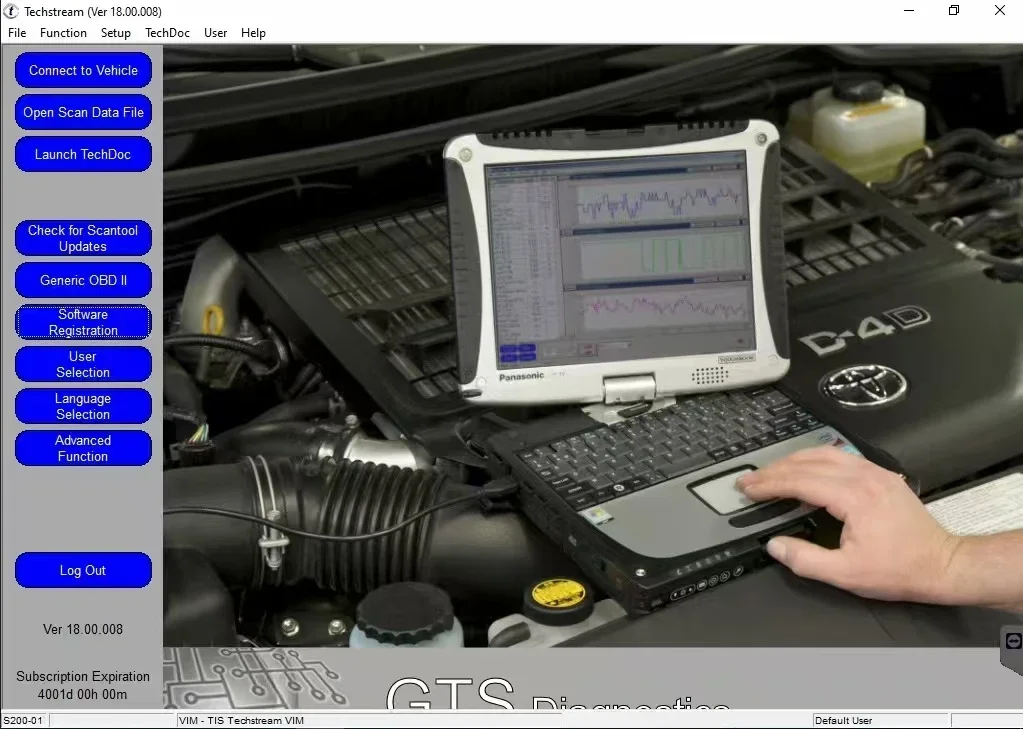Check for Scantool Updates
The image size is (1023, 729).
[84, 238]
